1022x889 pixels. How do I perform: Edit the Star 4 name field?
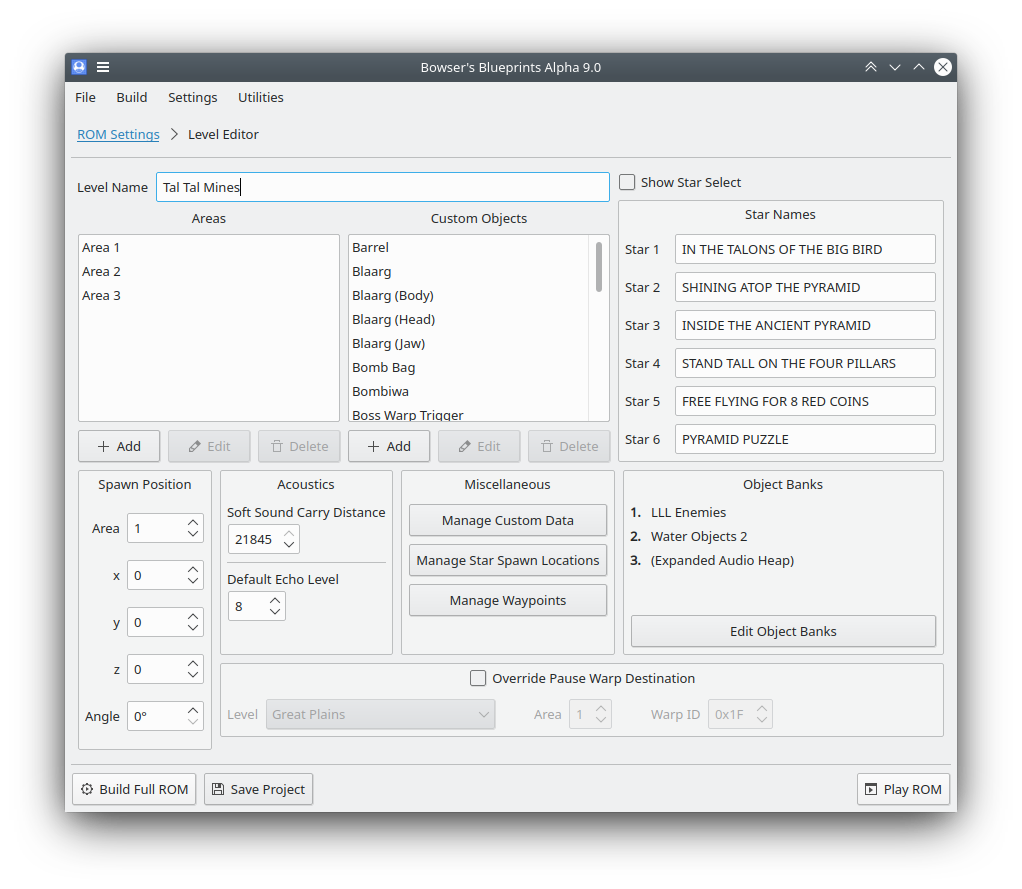(x=805, y=364)
